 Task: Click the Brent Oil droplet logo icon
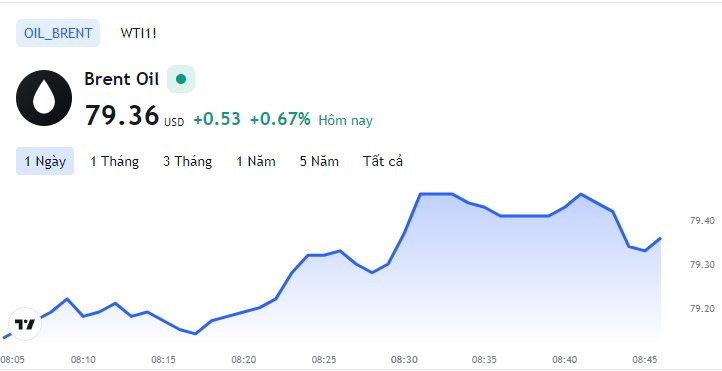[44, 98]
